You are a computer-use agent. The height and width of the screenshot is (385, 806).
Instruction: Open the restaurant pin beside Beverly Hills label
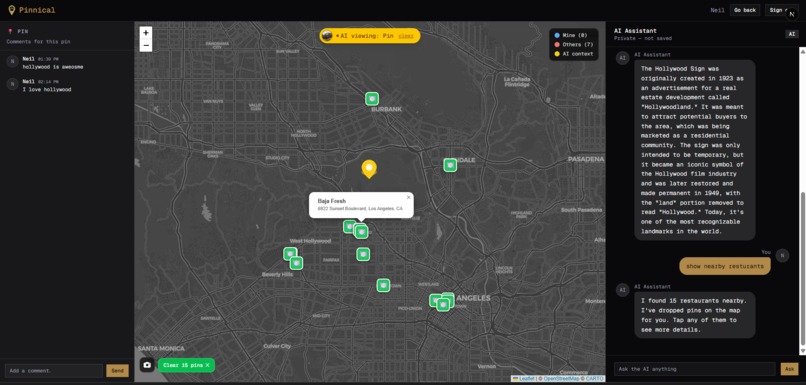click(x=296, y=263)
